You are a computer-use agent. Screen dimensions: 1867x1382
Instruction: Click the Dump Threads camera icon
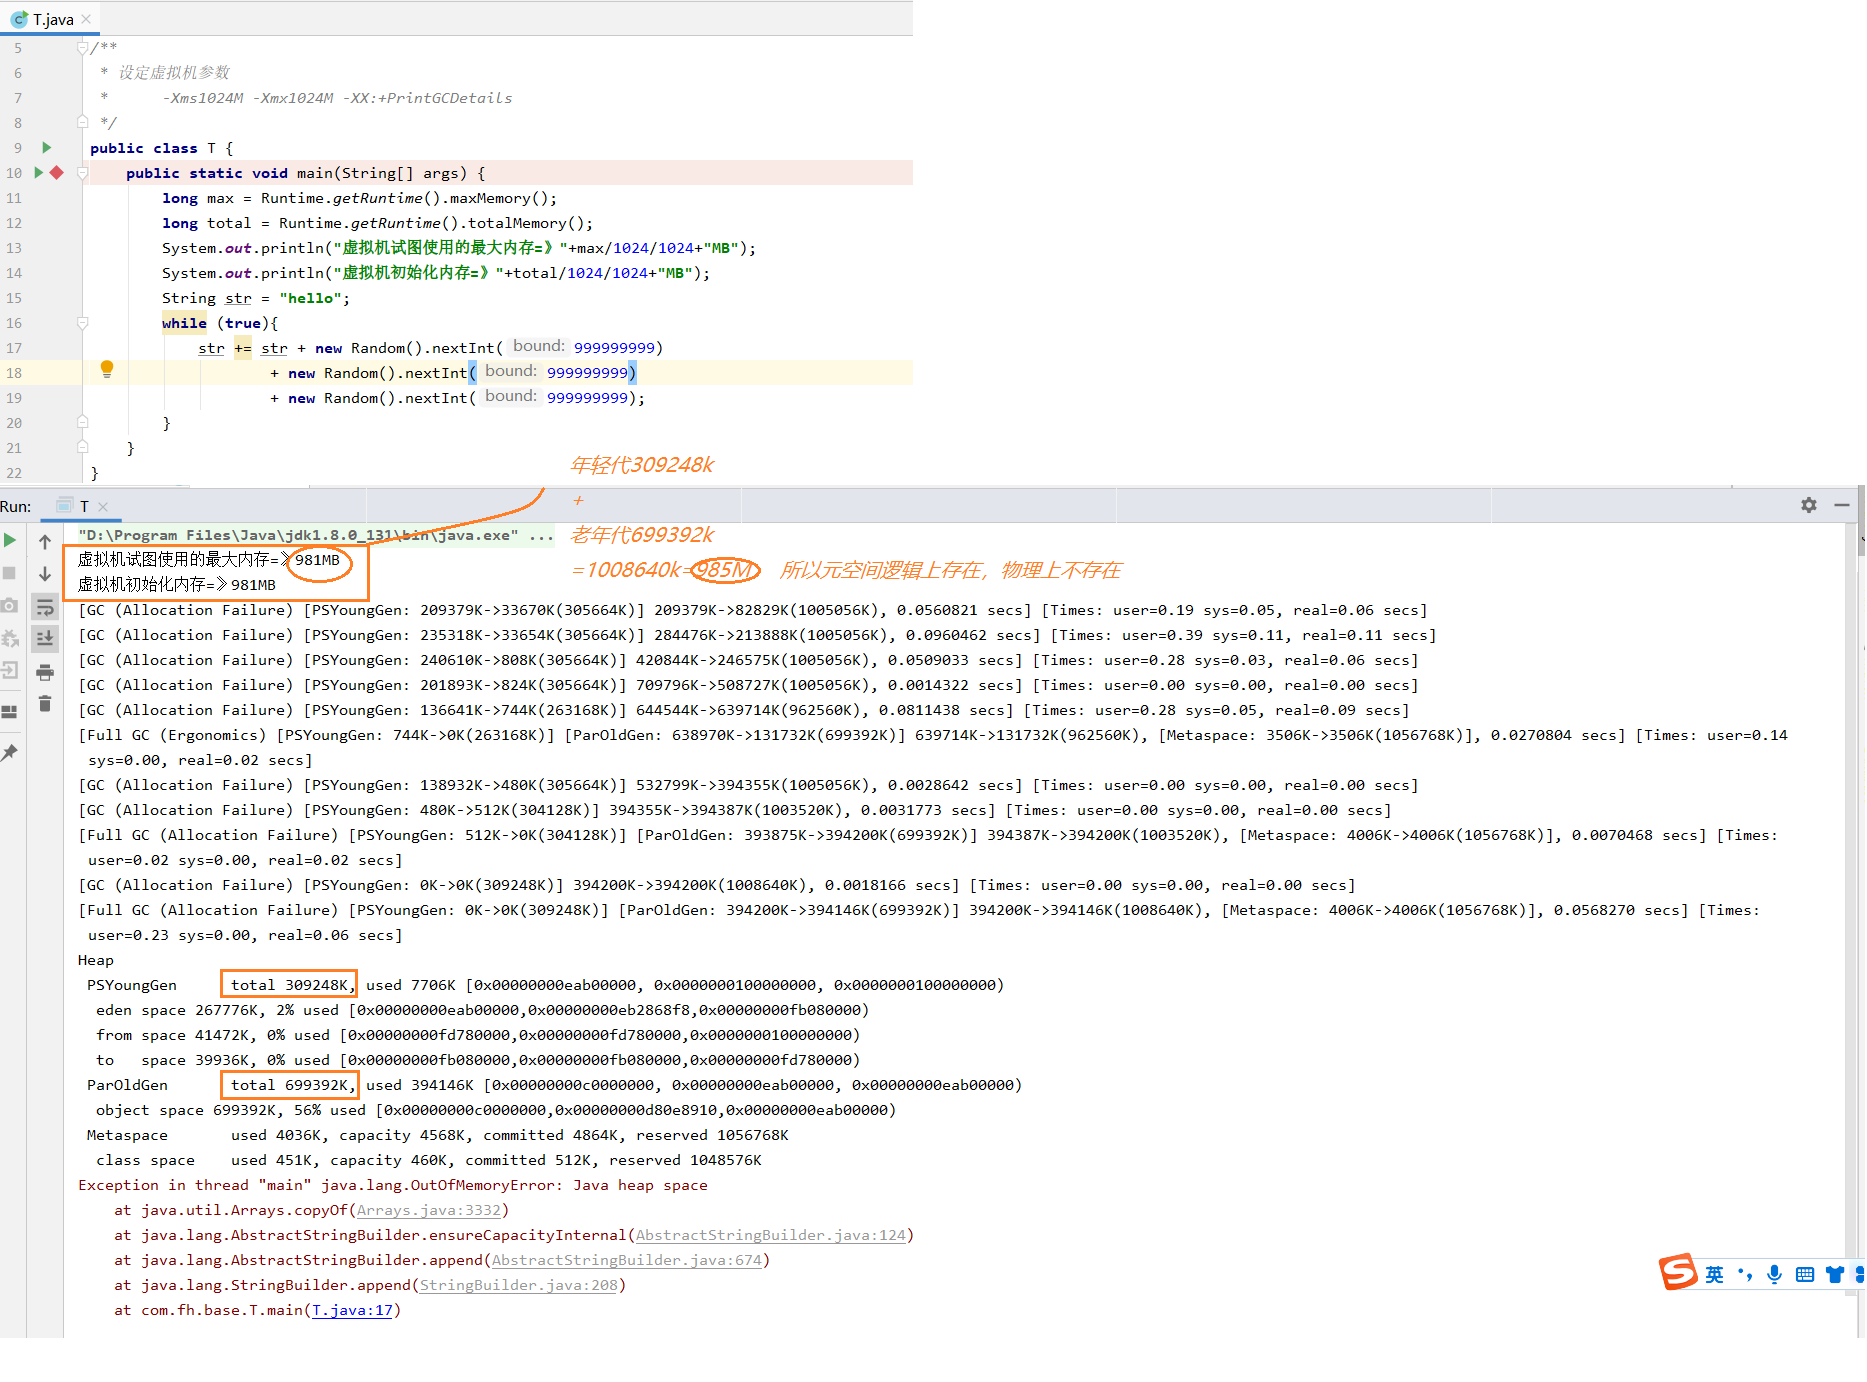click(10, 606)
